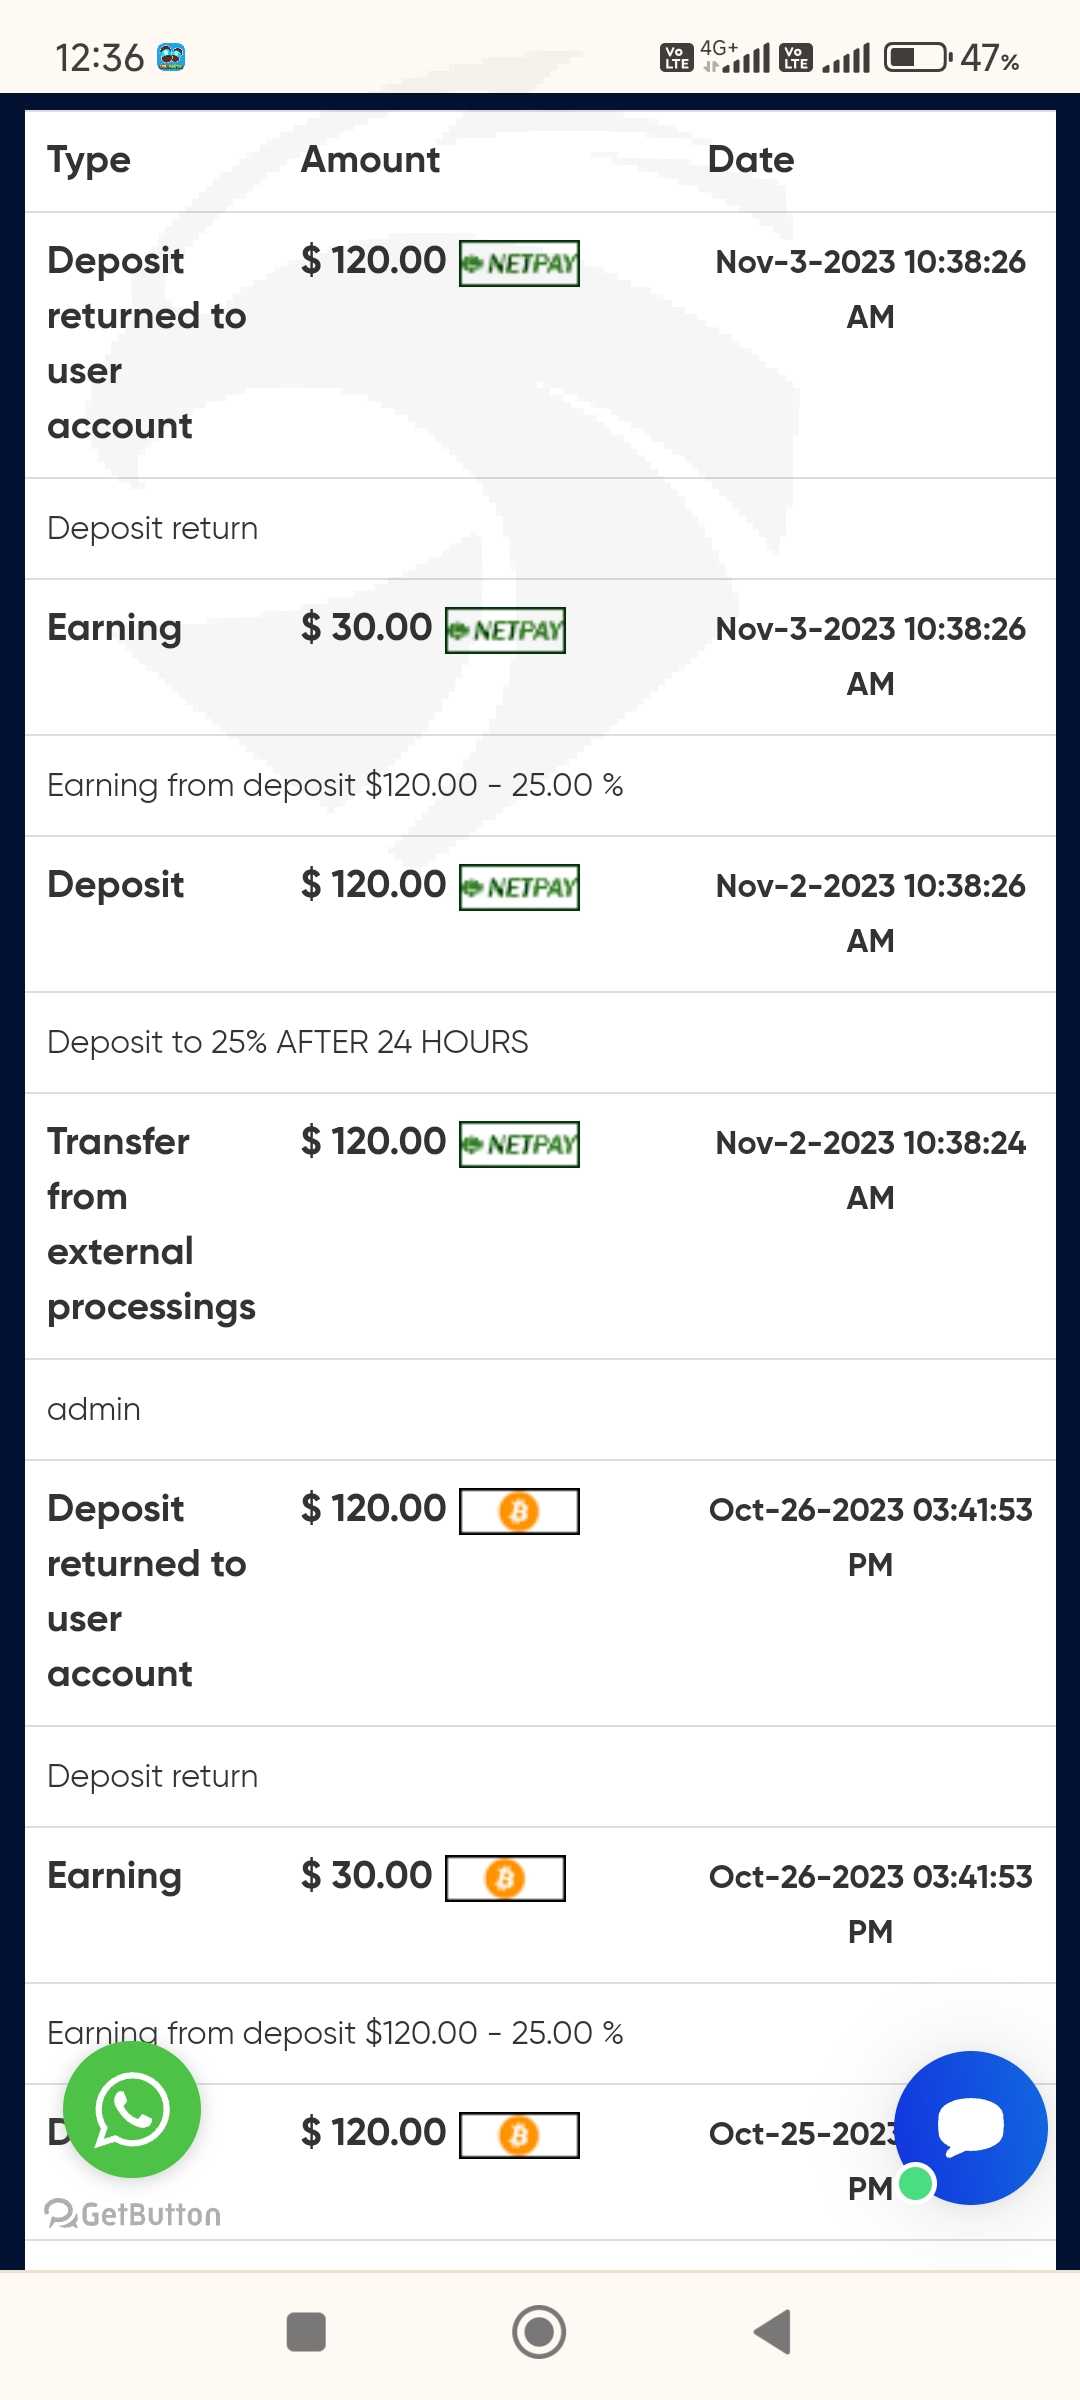
Task: Click the Type column header
Action: 89,160
